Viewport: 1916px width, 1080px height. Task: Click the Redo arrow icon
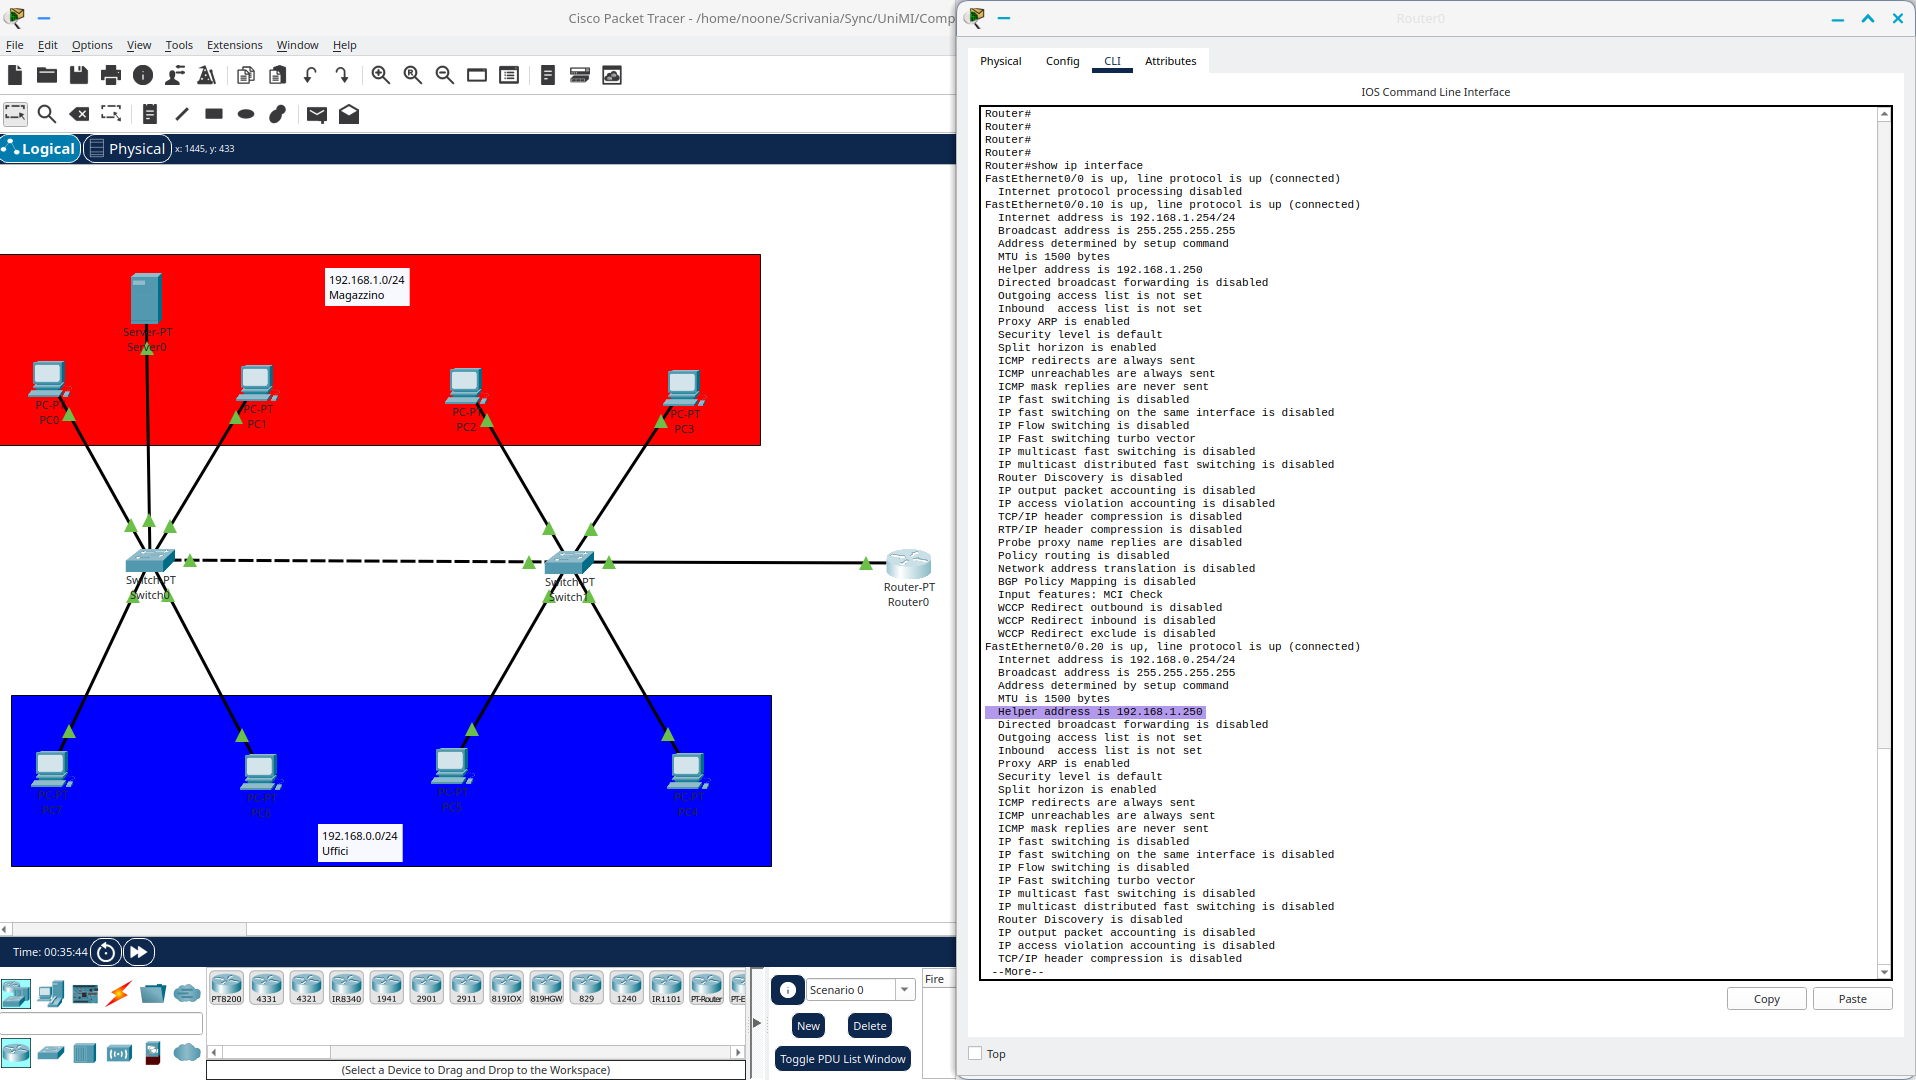coord(342,75)
